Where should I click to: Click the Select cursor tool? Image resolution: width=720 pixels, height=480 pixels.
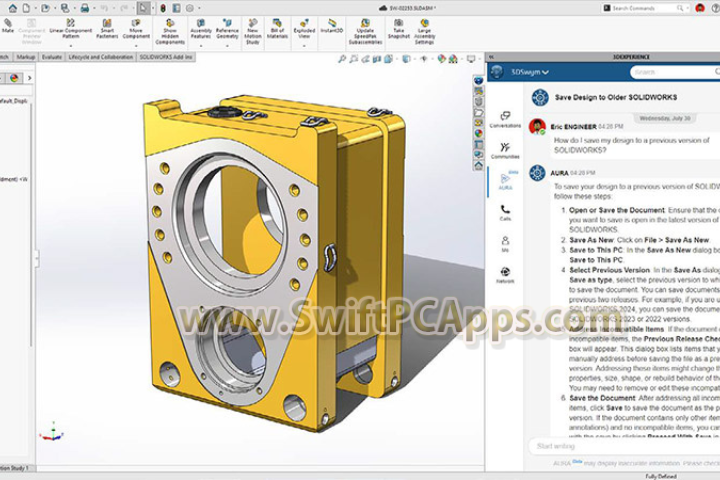(x=144, y=8)
